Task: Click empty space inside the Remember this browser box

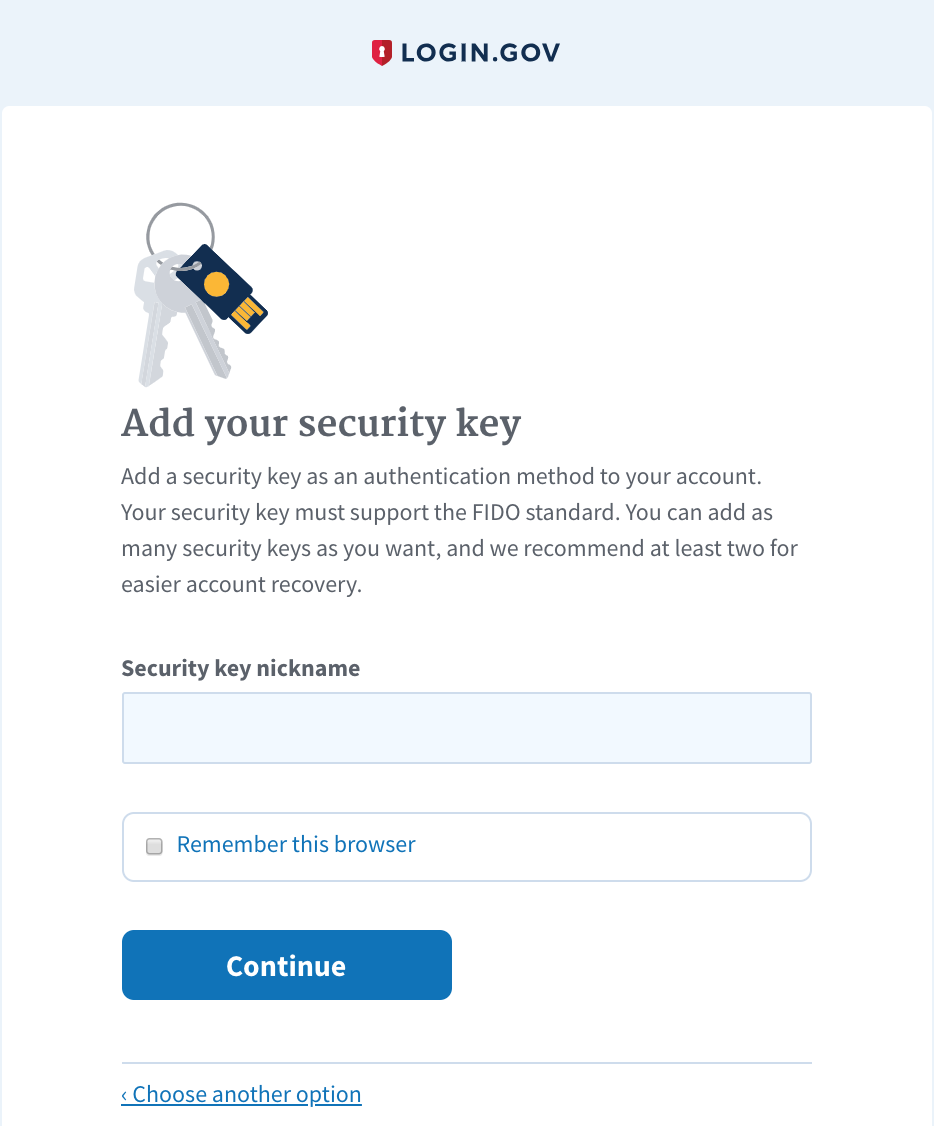Action: pyautogui.click(x=620, y=846)
